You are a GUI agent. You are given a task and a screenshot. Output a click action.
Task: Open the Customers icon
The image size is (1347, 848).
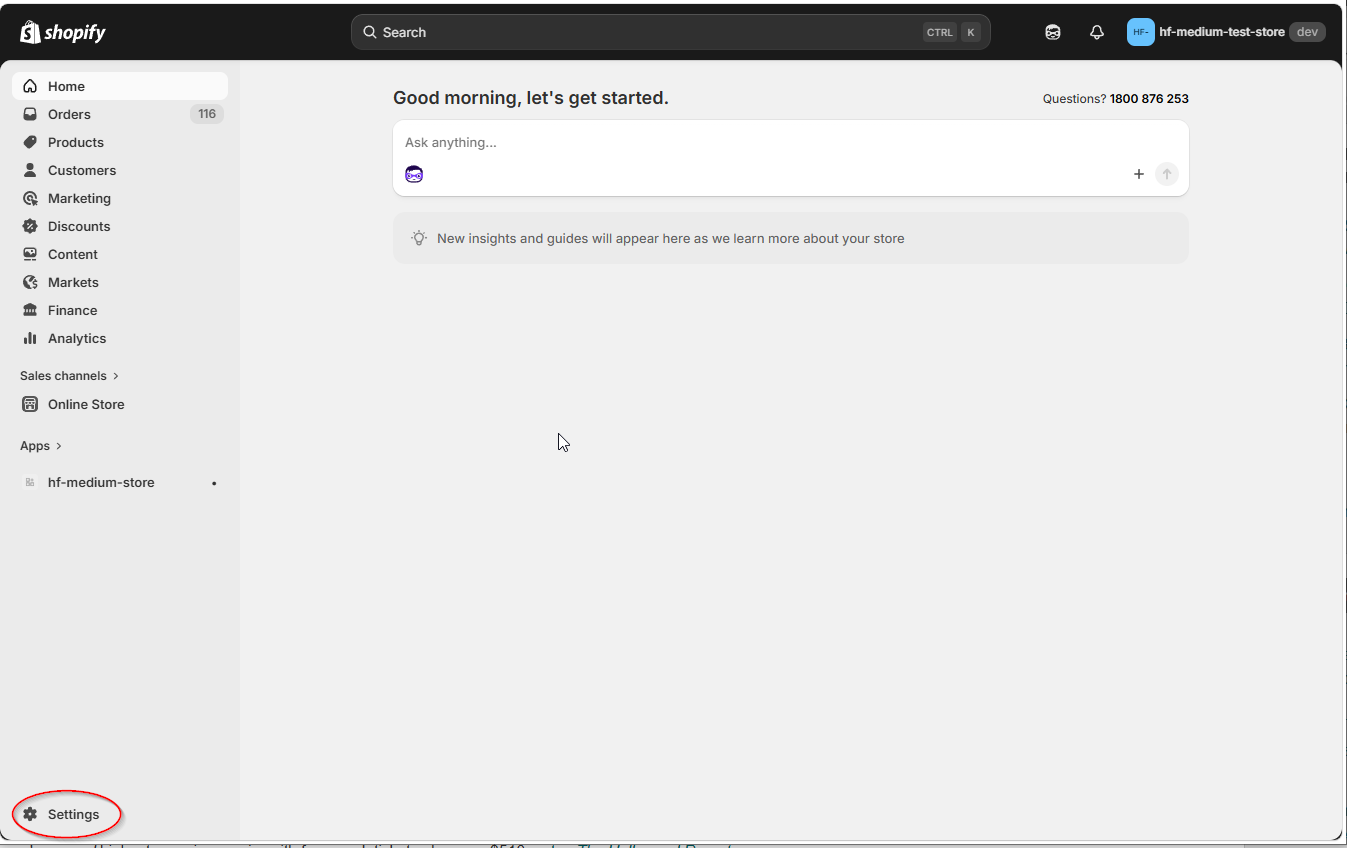point(30,169)
